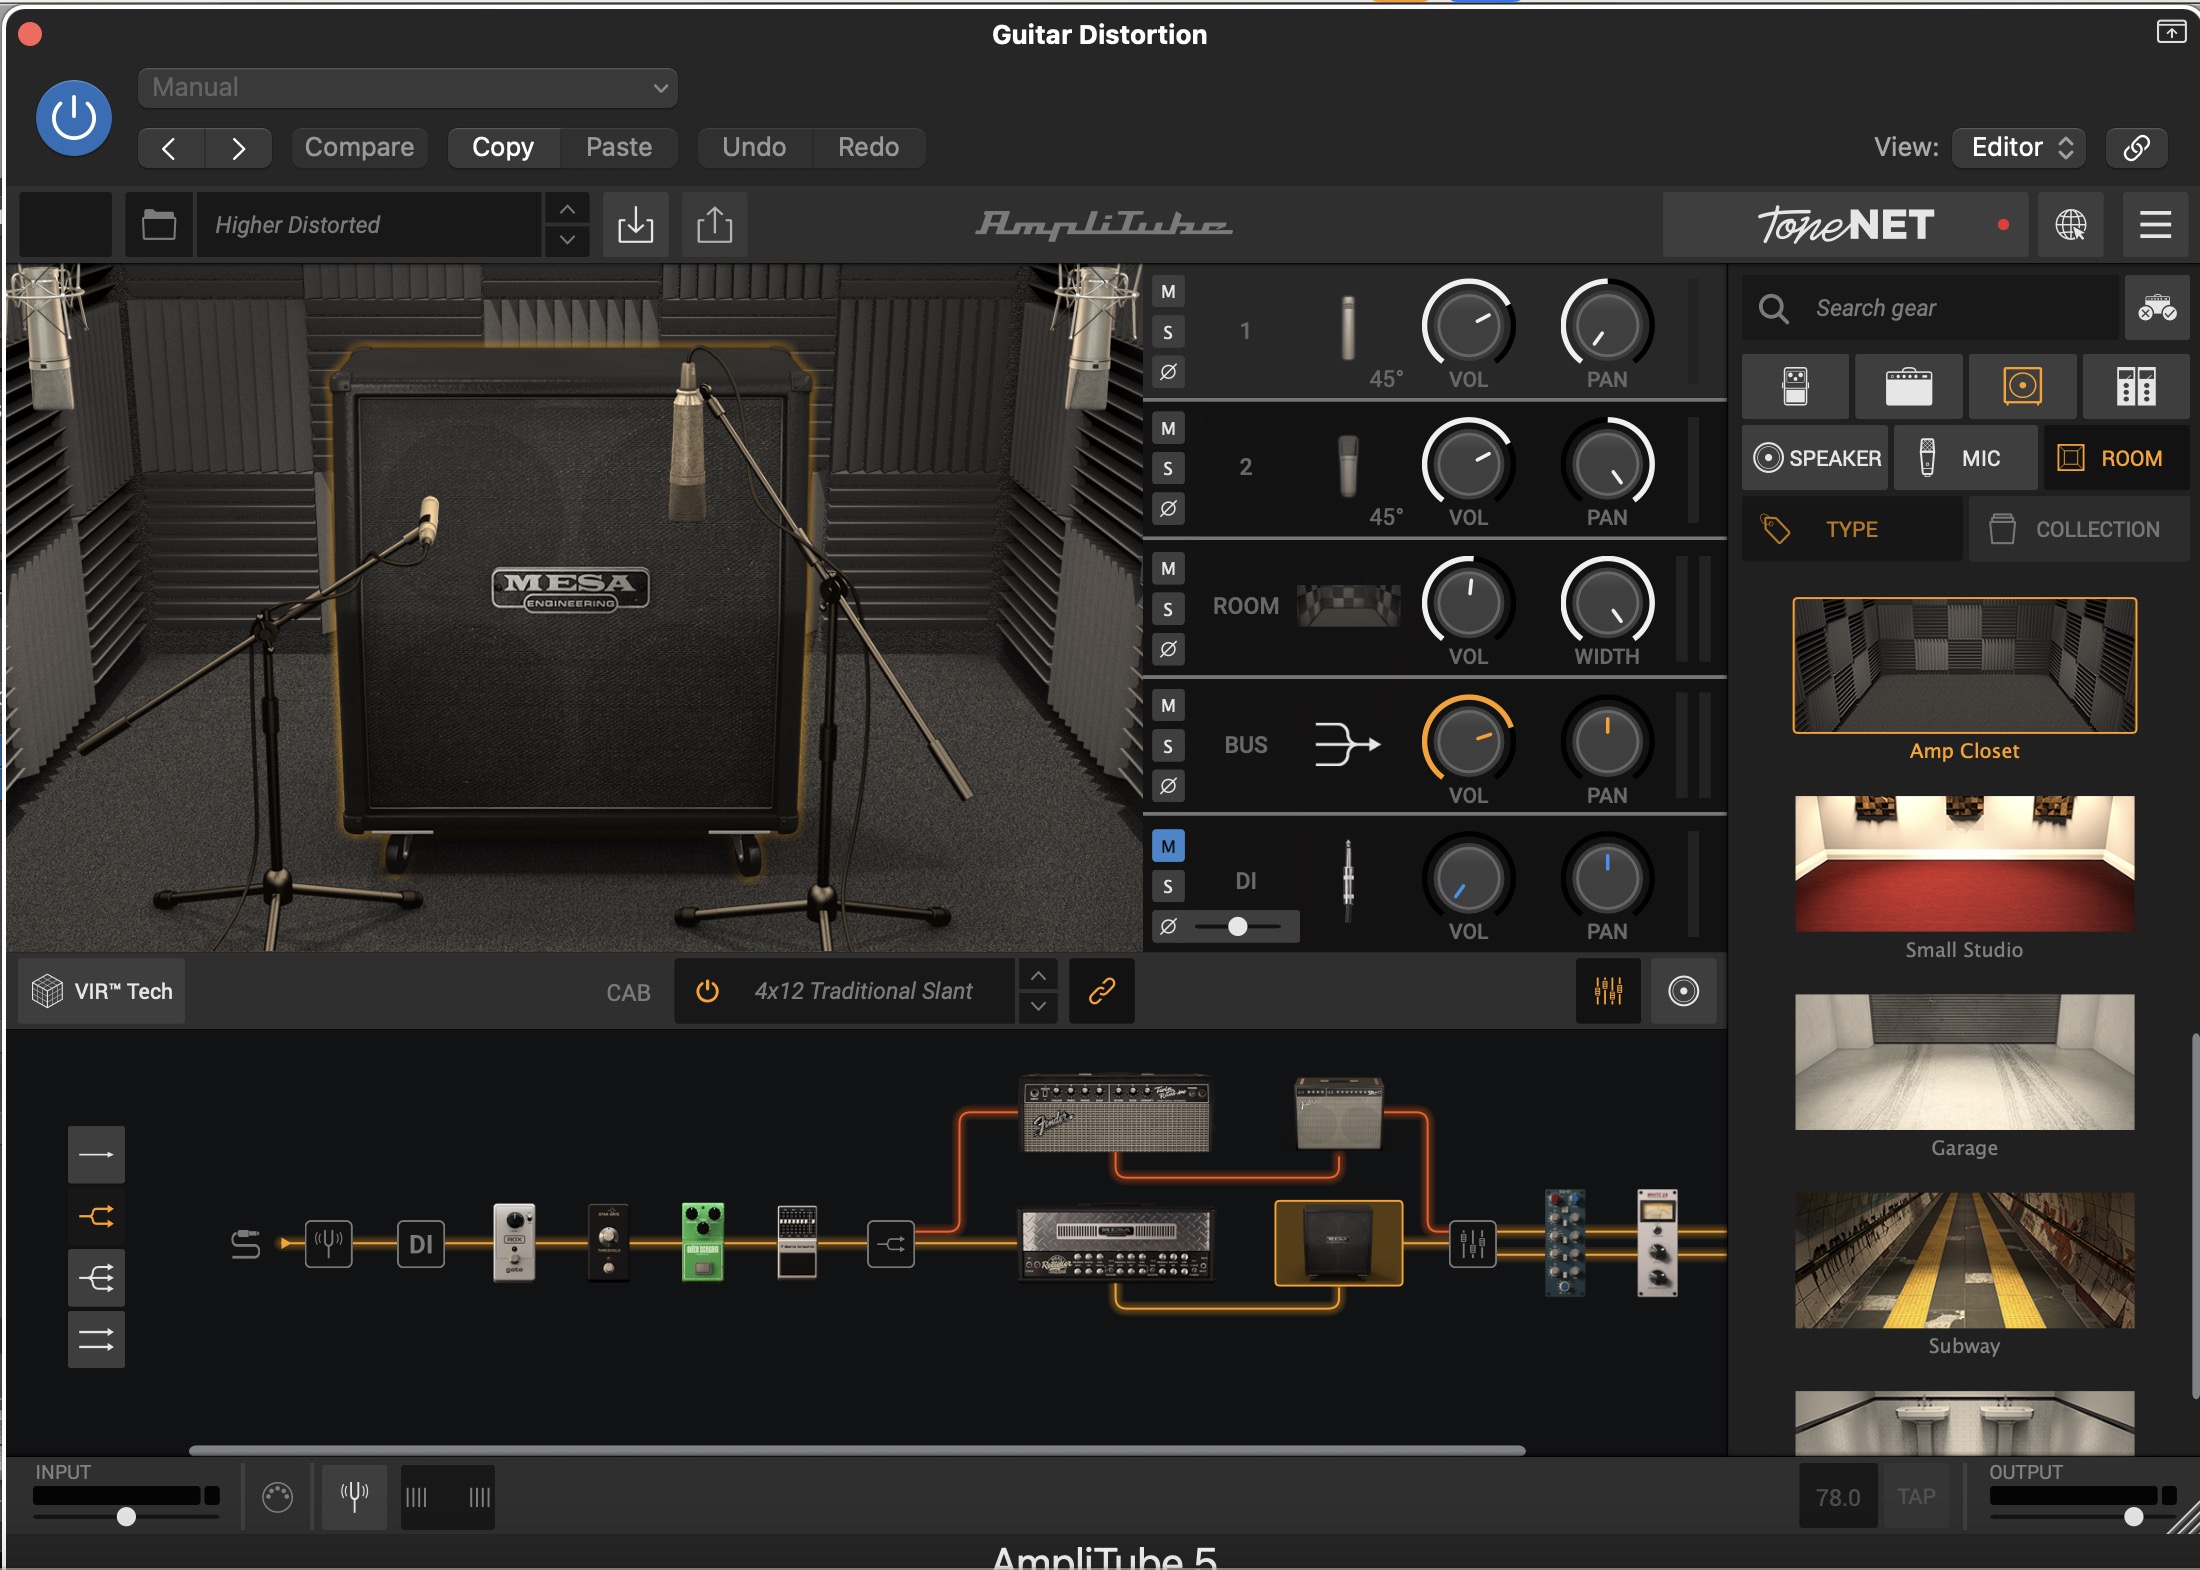Viewport: 2200px width, 1570px height.
Task: Select the rack gear category icon
Action: click(x=2136, y=386)
